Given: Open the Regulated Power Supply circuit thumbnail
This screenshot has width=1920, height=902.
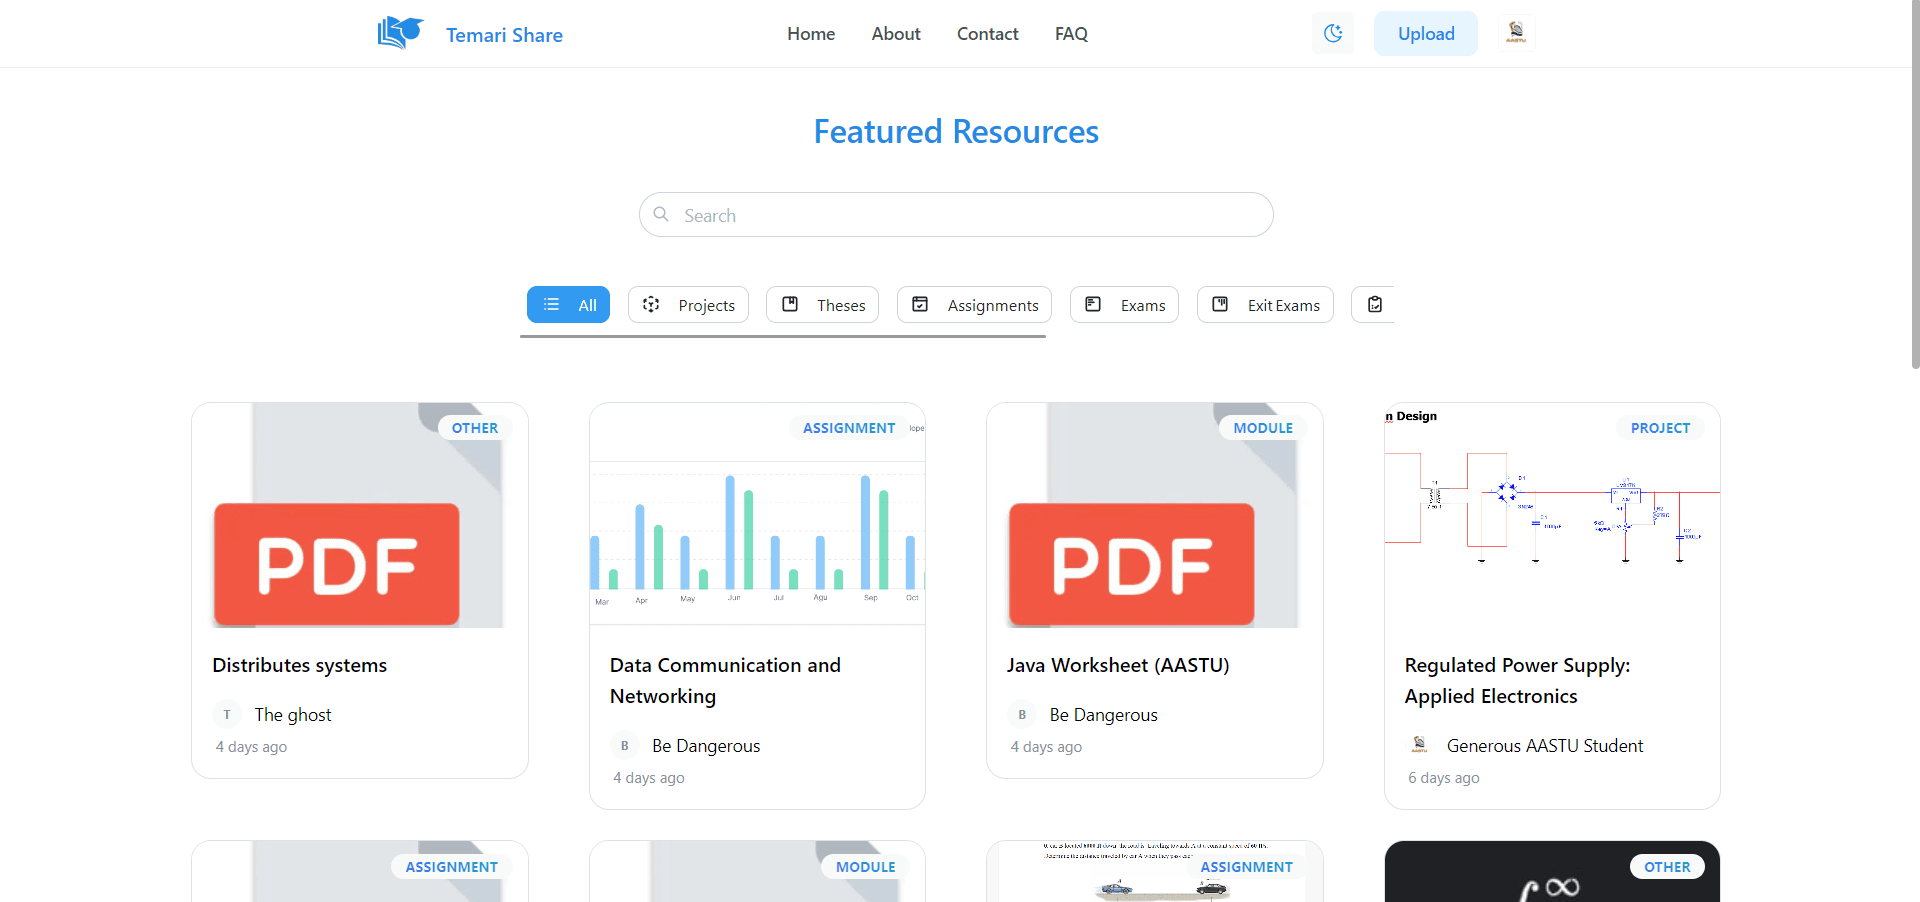Looking at the screenshot, I should click(x=1552, y=515).
